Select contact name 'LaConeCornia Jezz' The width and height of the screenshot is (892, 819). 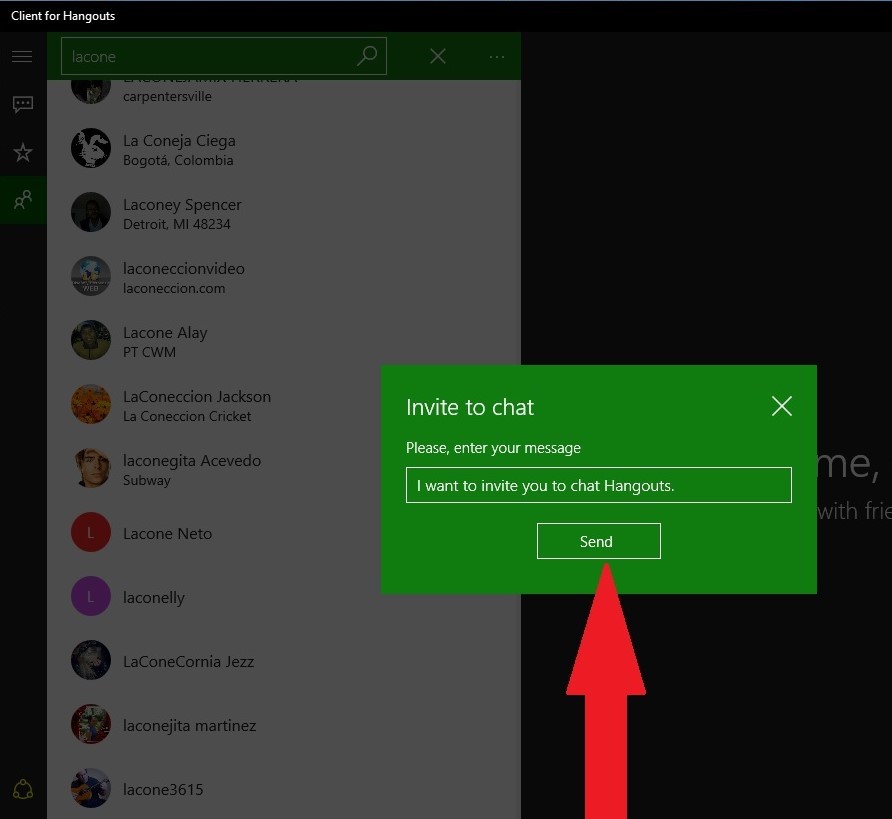188,661
